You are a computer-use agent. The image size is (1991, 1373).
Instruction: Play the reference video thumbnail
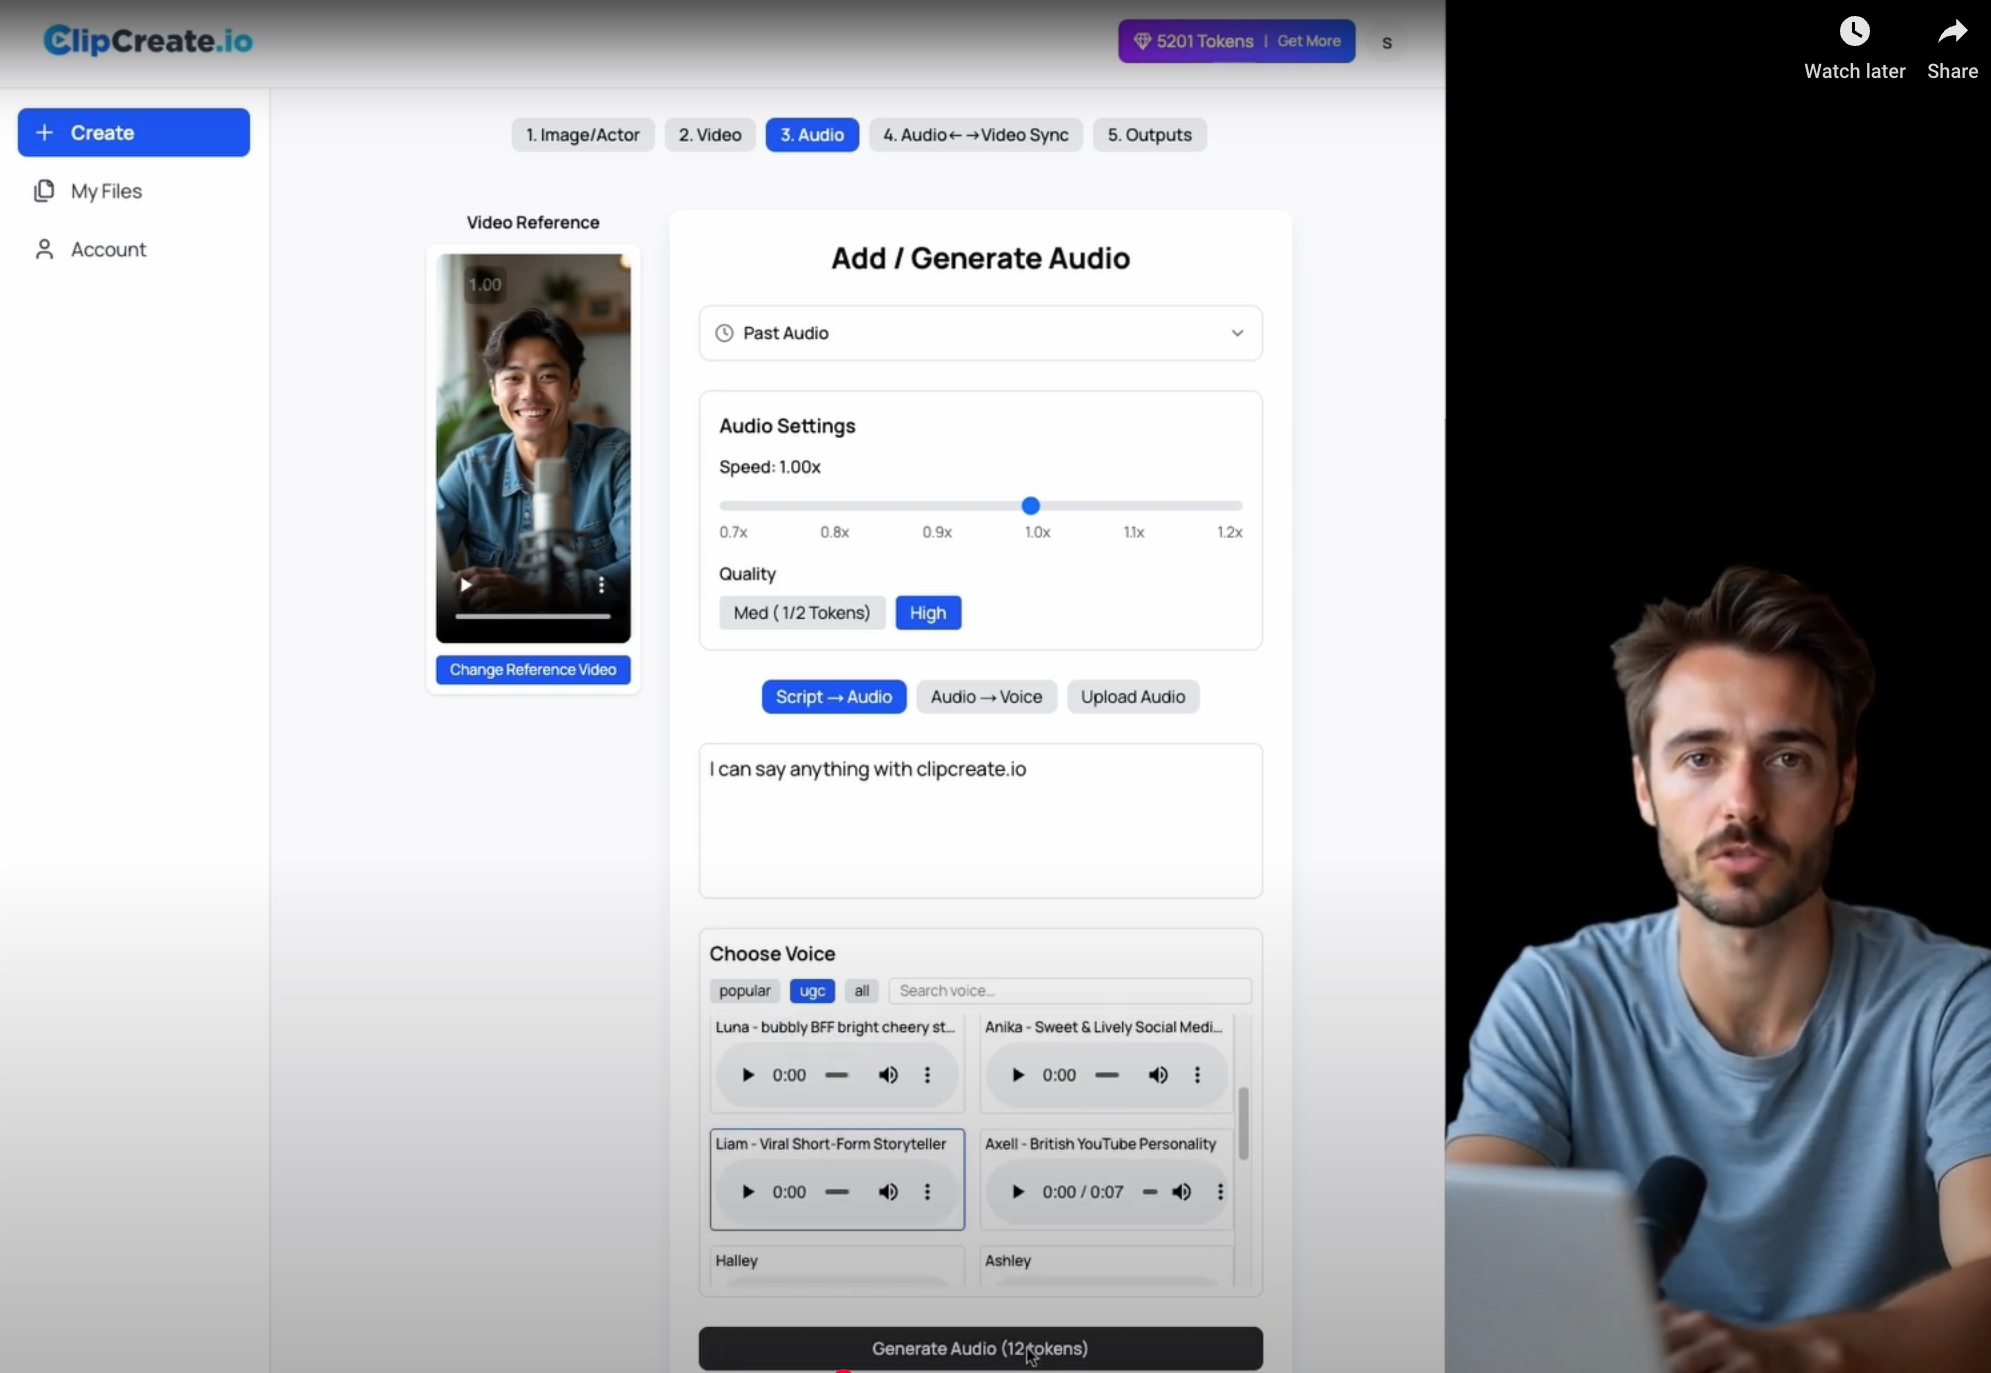(x=466, y=585)
